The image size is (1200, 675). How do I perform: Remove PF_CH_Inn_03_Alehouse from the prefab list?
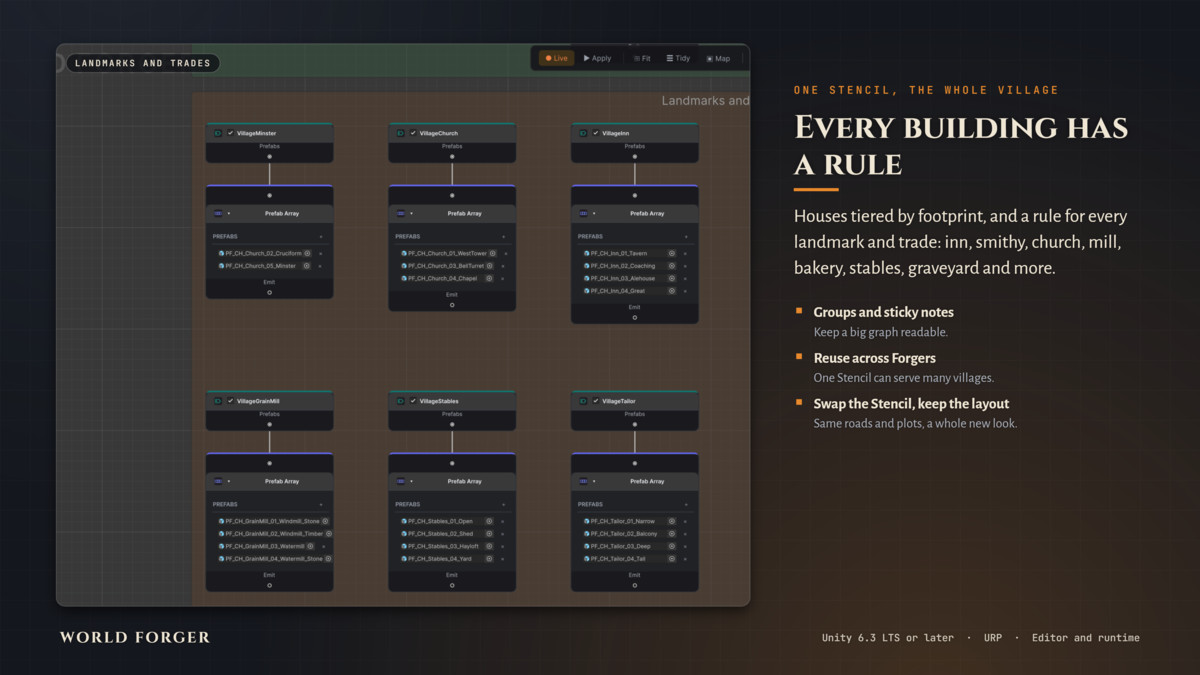click(x=685, y=278)
